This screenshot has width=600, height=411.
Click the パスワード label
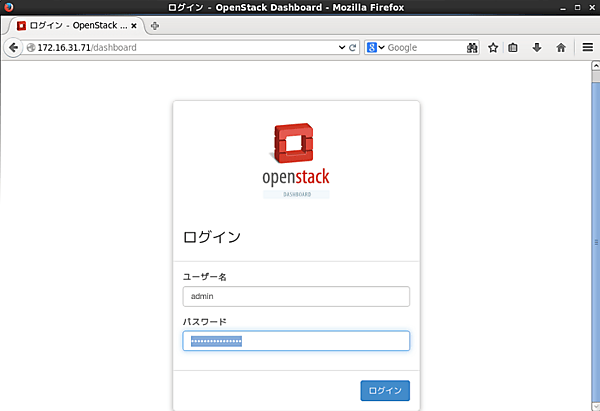205,321
